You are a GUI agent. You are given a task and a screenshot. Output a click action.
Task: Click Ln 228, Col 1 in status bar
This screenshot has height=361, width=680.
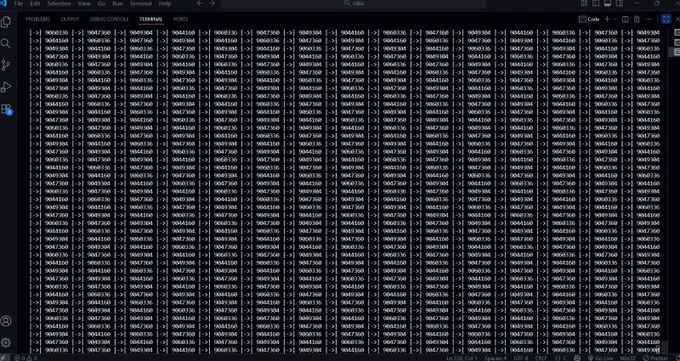tap(461, 358)
